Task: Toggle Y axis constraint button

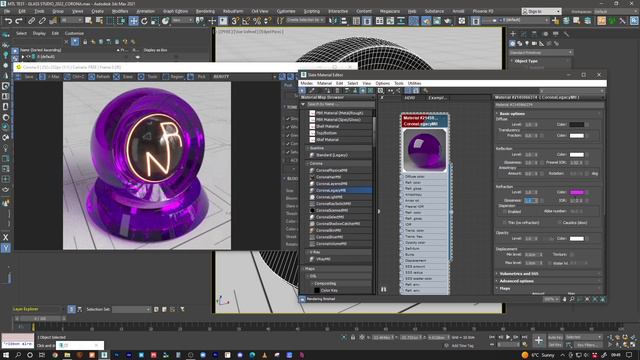Action: point(6,247)
